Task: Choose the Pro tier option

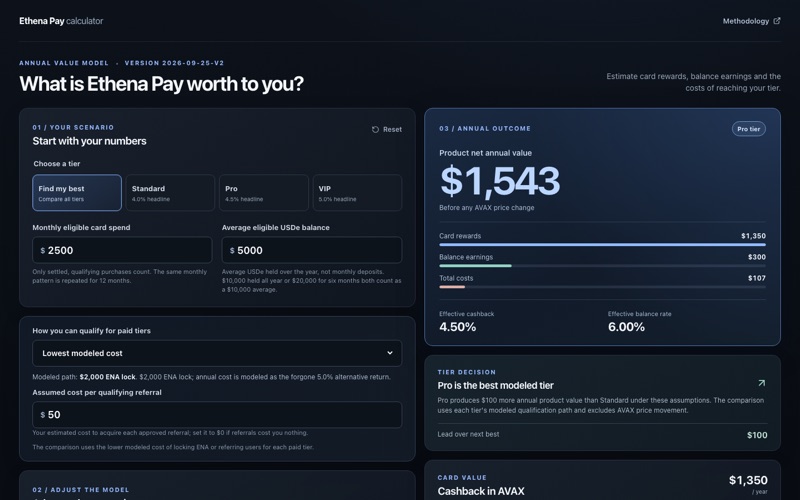Action: pyautogui.click(x=264, y=193)
